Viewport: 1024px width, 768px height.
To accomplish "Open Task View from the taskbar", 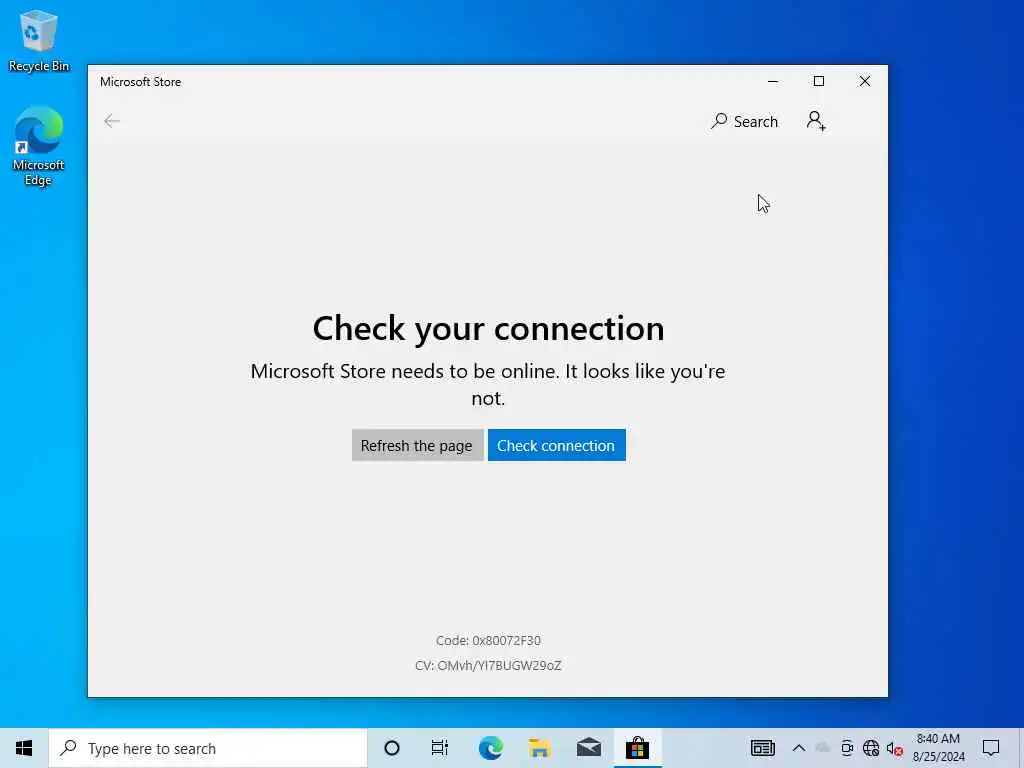I will (x=440, y=748).
